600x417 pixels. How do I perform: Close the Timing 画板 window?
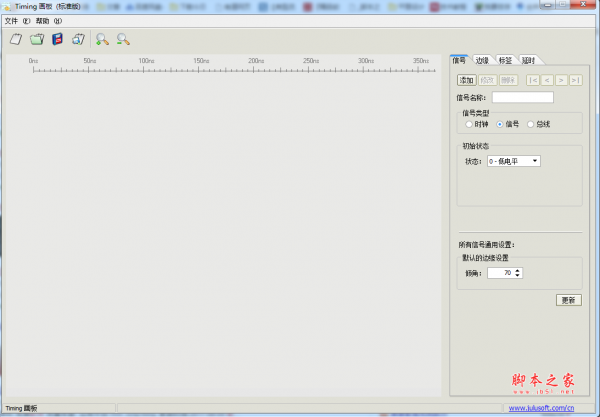[583, 4]
